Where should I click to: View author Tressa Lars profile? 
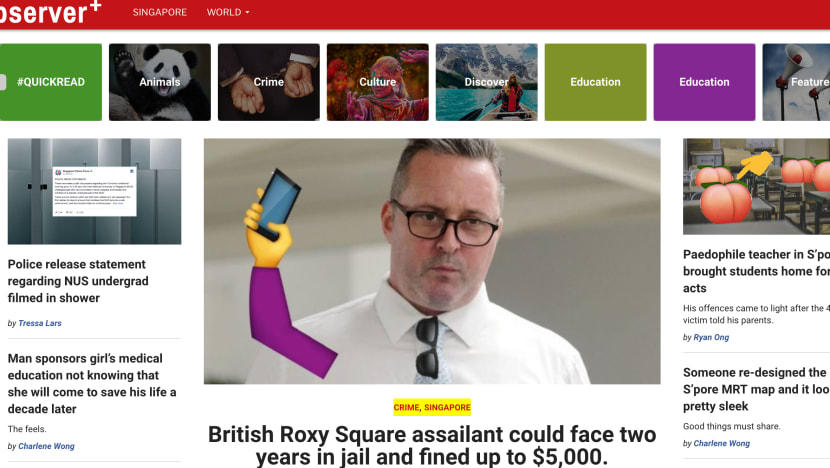pos(40,323)
